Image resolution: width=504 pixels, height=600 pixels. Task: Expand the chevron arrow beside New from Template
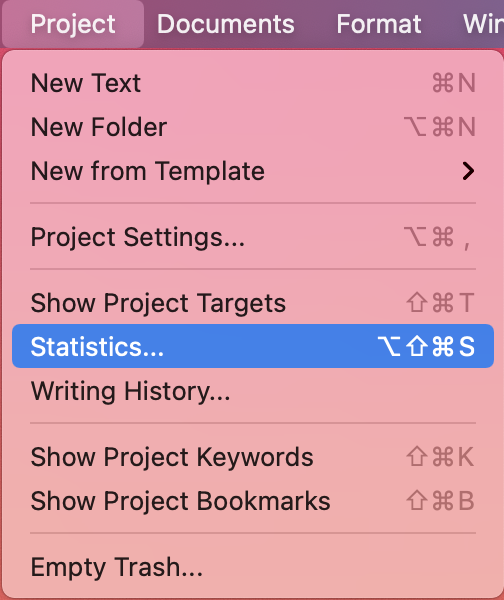(x=468, y=171)
